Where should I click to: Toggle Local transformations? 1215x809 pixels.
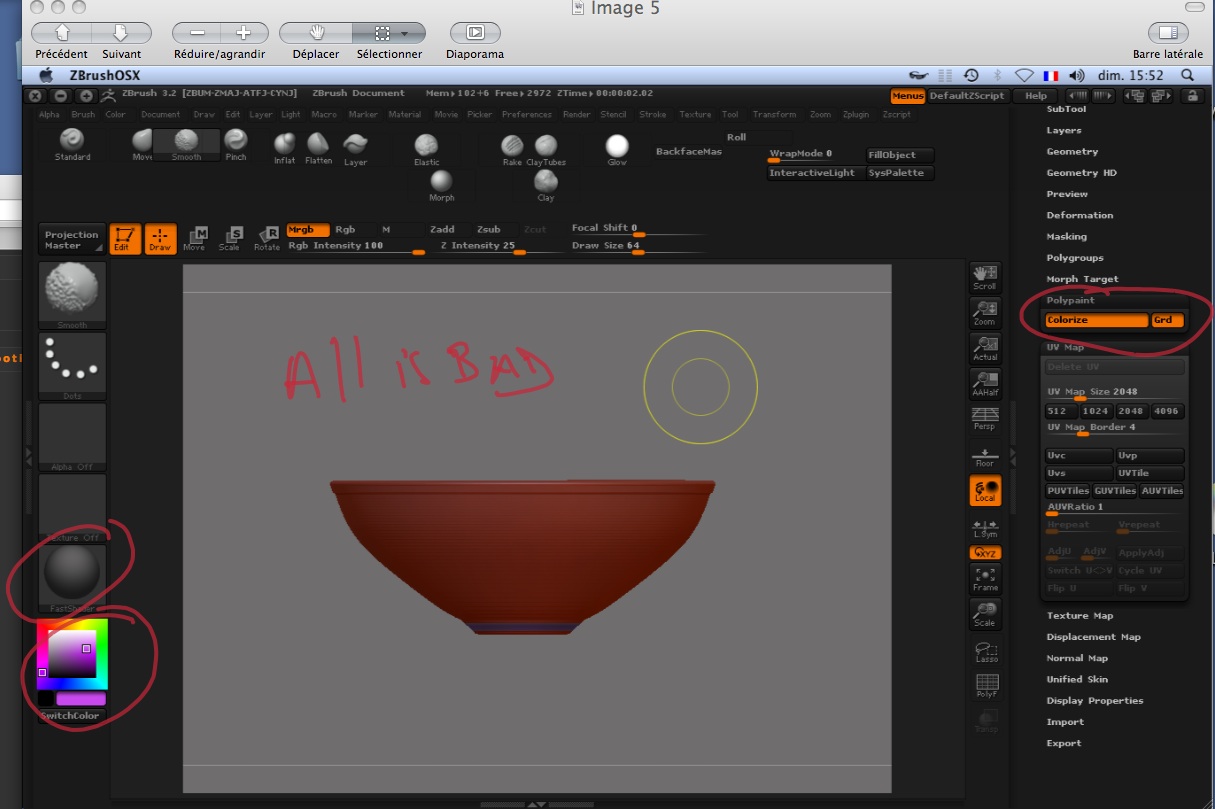985,490
